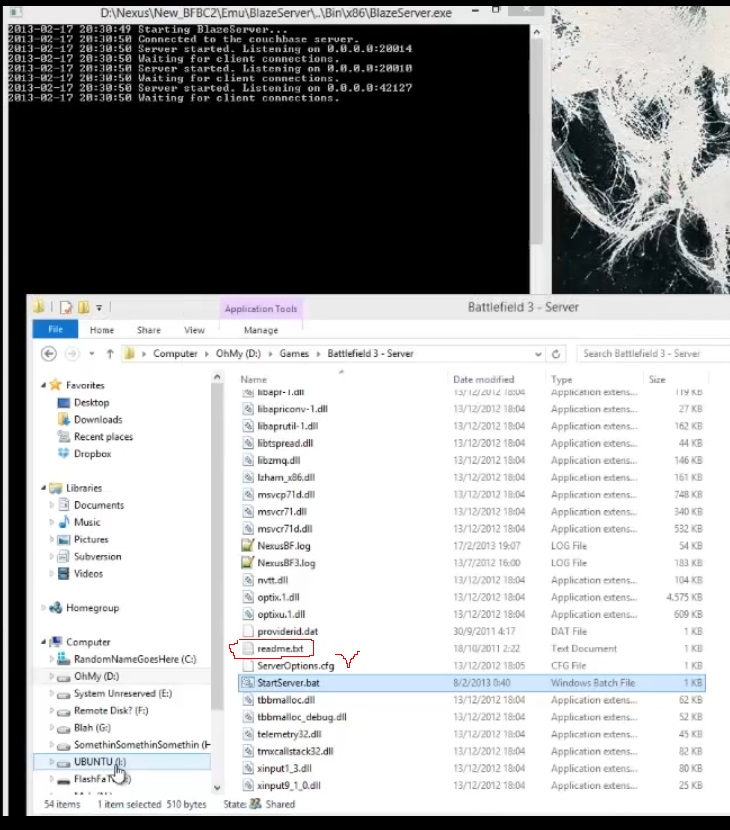Open the File menu
The width and height of the screenshot is (730, 830).
[55, 329]
